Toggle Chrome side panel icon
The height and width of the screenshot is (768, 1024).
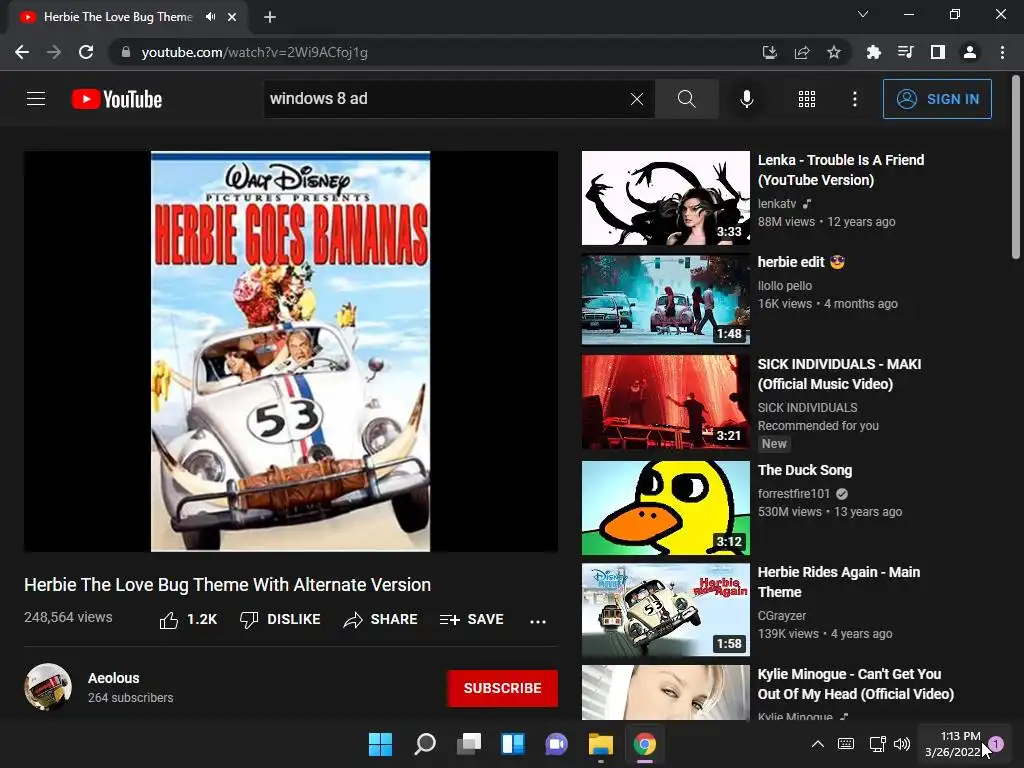point(938,52)
